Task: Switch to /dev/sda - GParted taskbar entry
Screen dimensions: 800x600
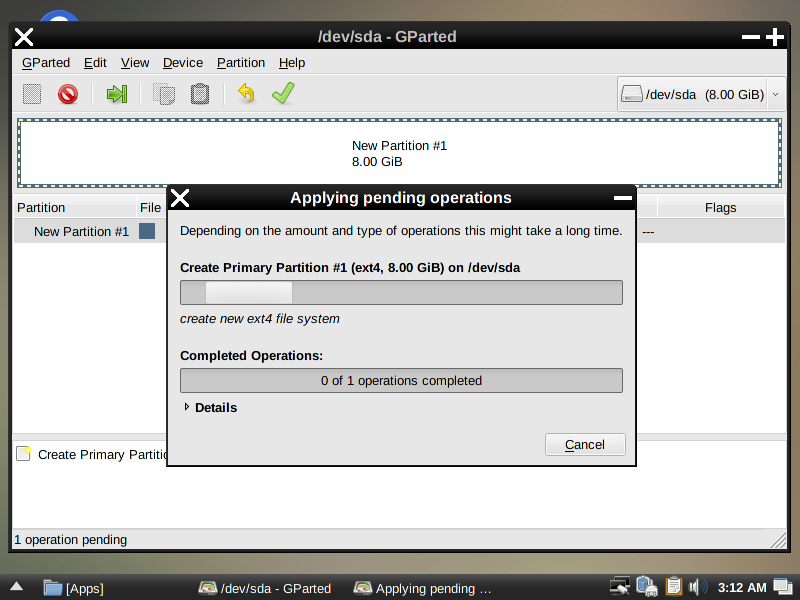Action: tap(264, 588)
